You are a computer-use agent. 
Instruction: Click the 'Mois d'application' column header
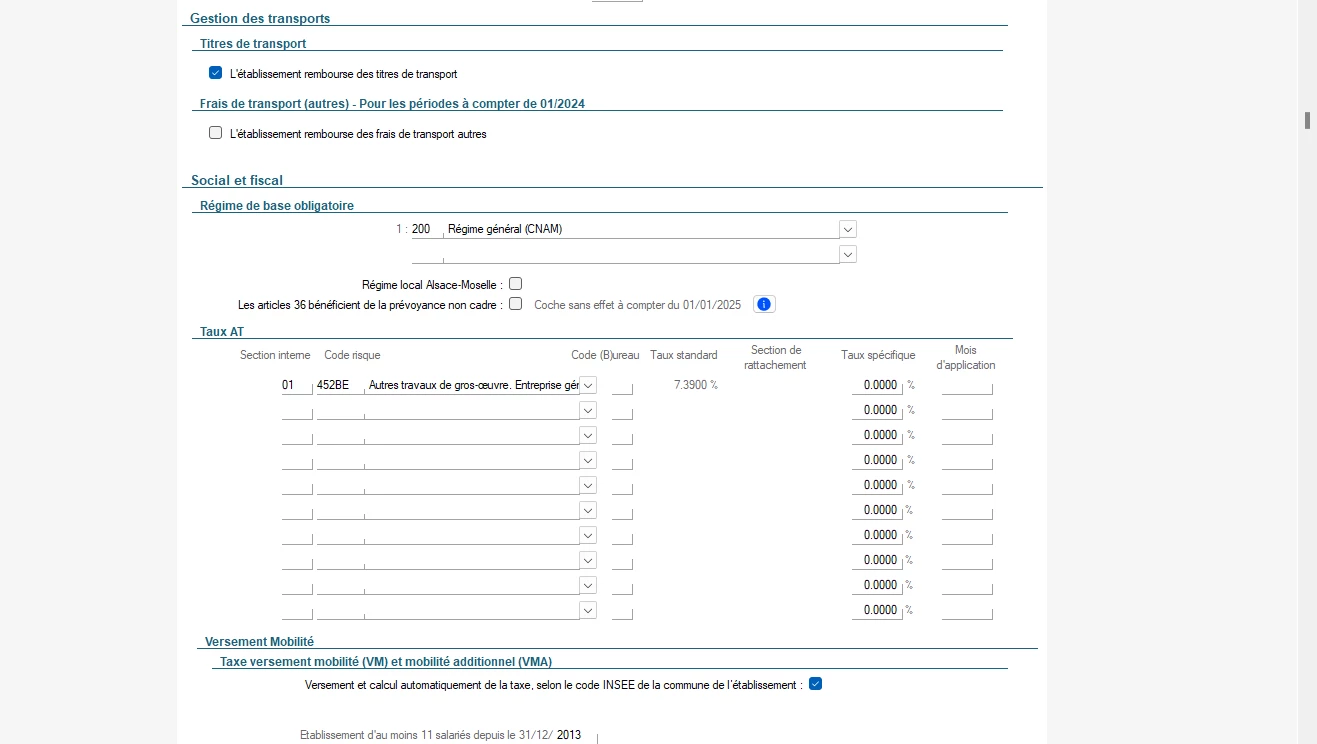[966, 357]
